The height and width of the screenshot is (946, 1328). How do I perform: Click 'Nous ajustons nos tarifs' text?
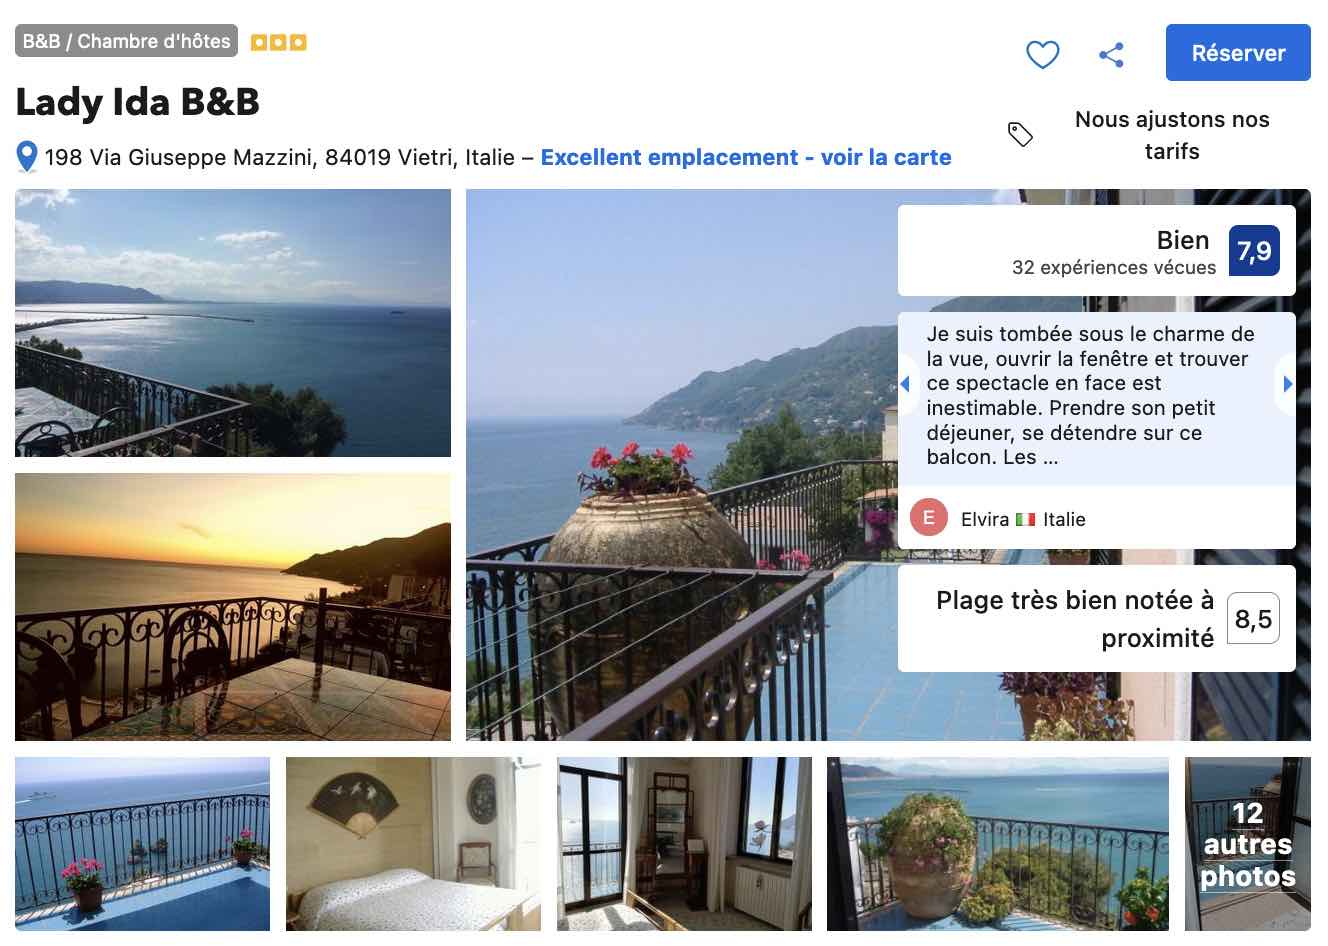1172,135
